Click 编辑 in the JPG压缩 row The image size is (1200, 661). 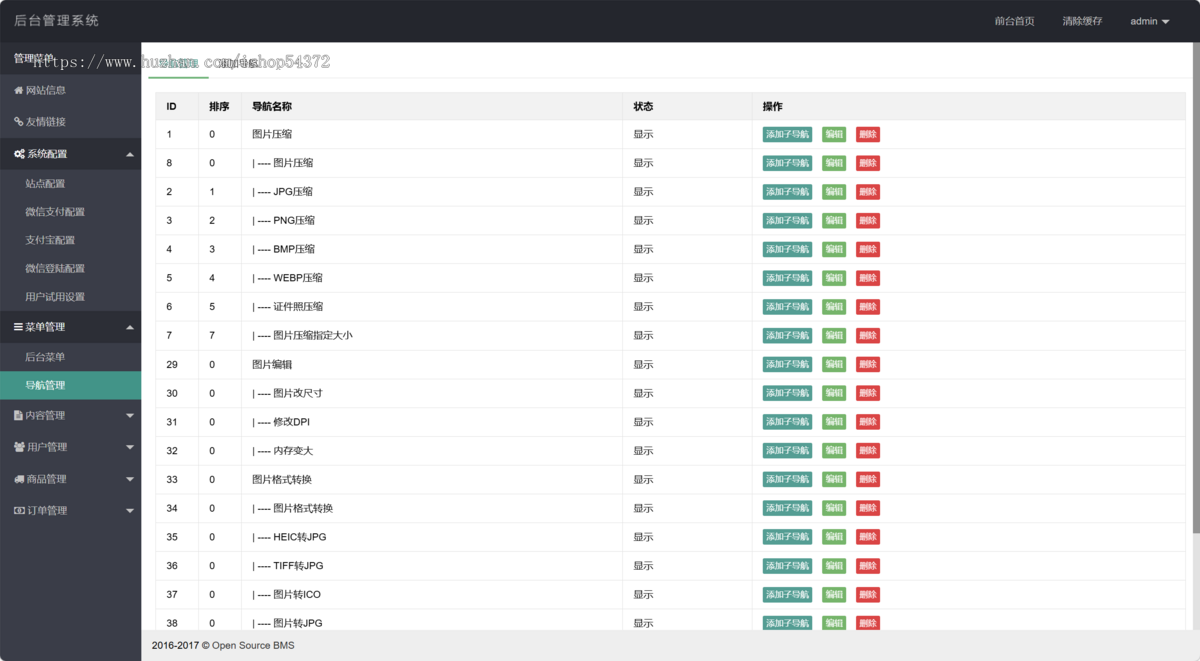click(x=834, y=192)
